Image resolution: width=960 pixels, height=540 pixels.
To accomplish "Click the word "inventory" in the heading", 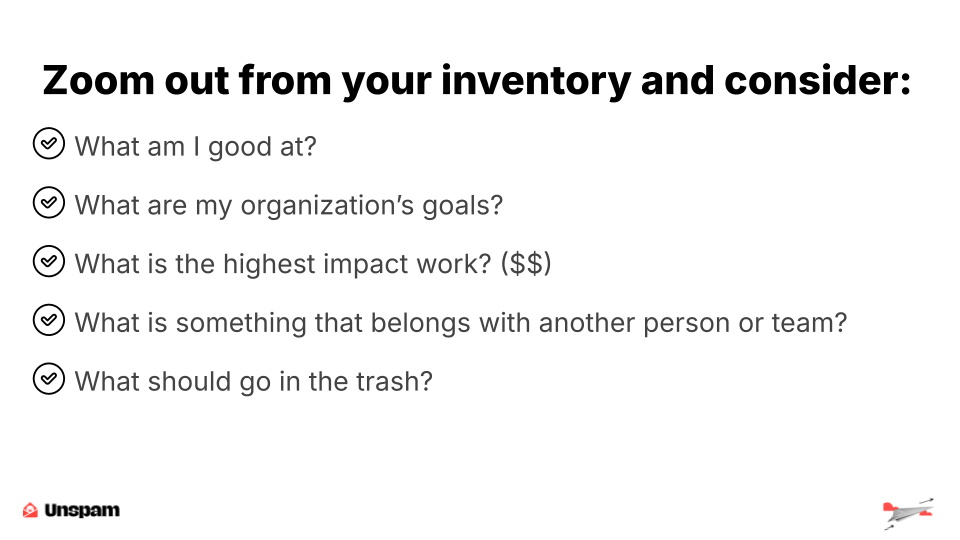I will click(x=536, y=82).
